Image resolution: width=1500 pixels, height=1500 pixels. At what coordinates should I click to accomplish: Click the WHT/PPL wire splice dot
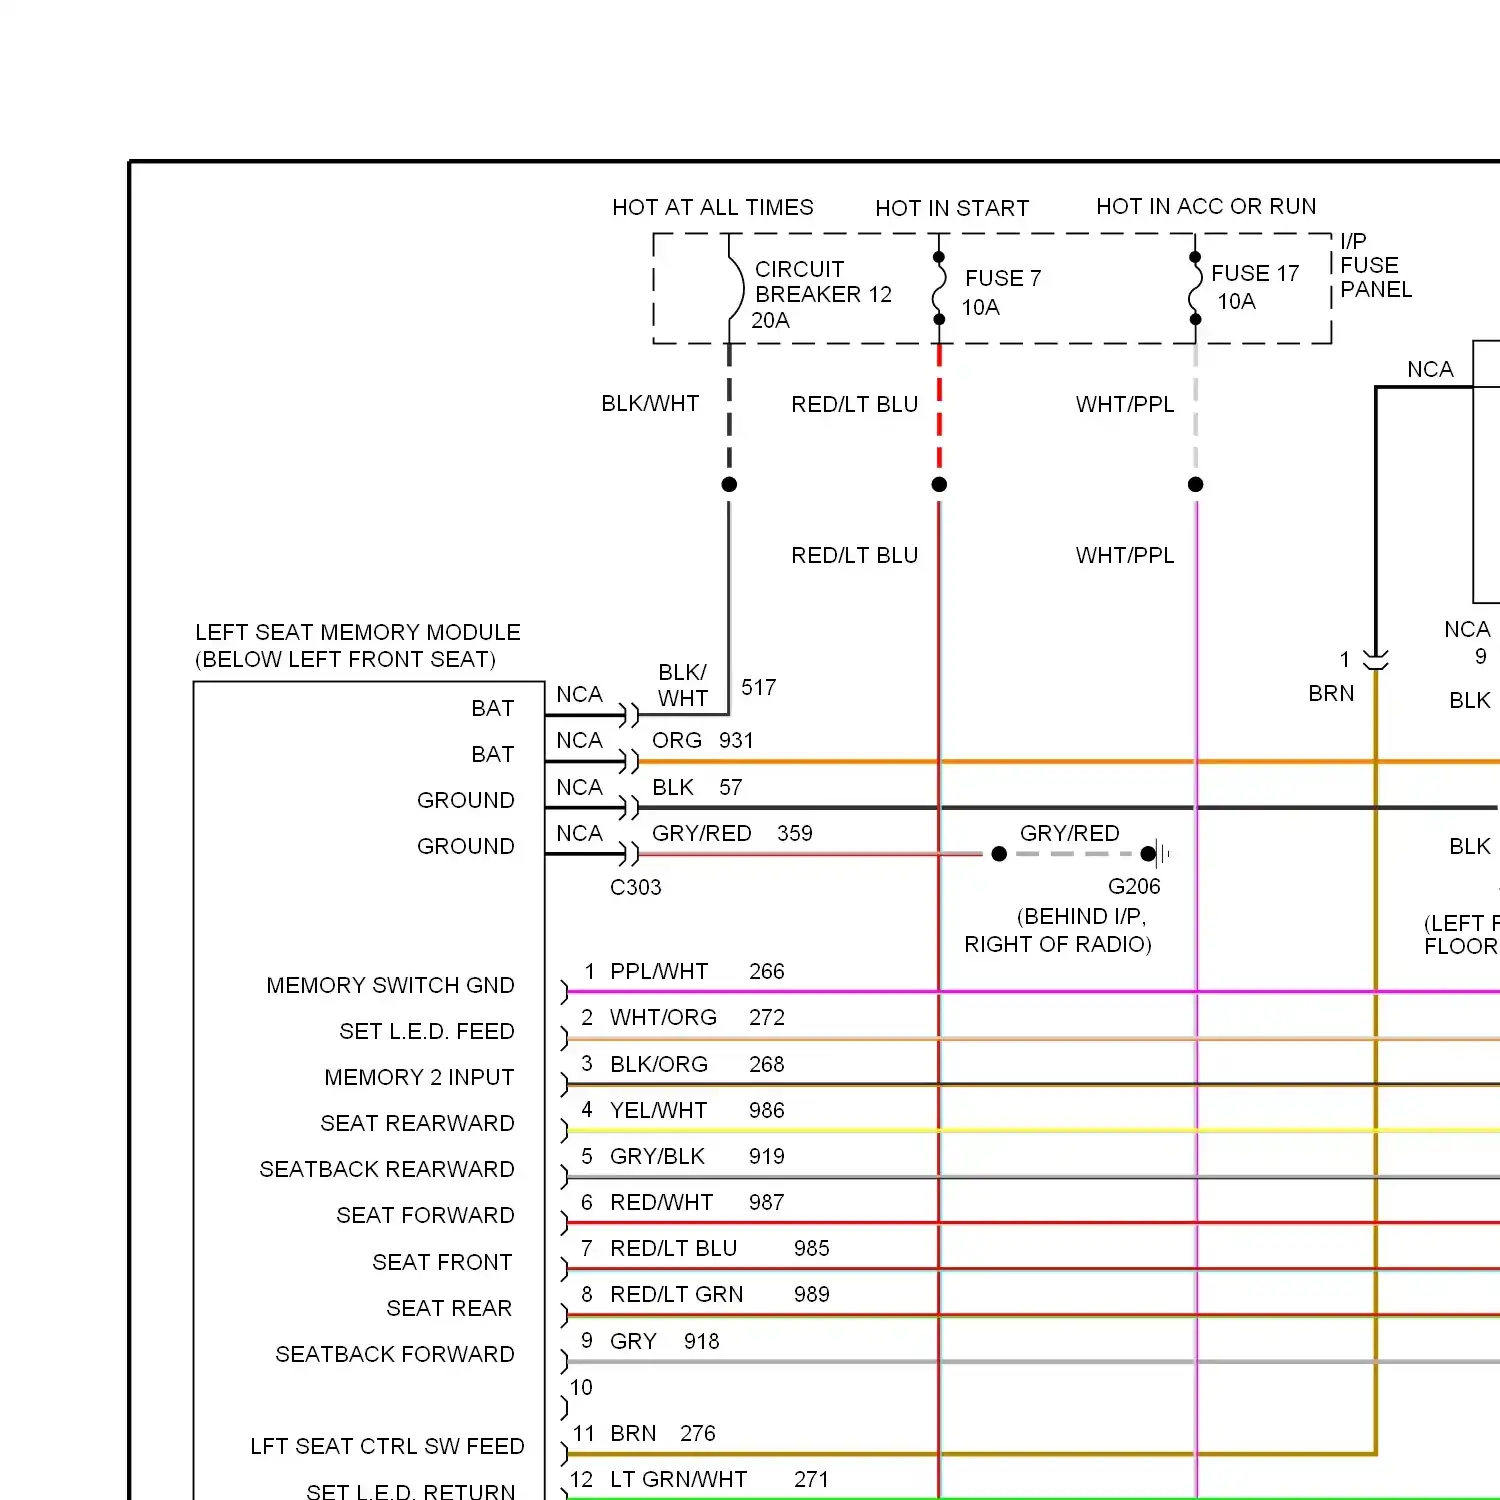1195,484
